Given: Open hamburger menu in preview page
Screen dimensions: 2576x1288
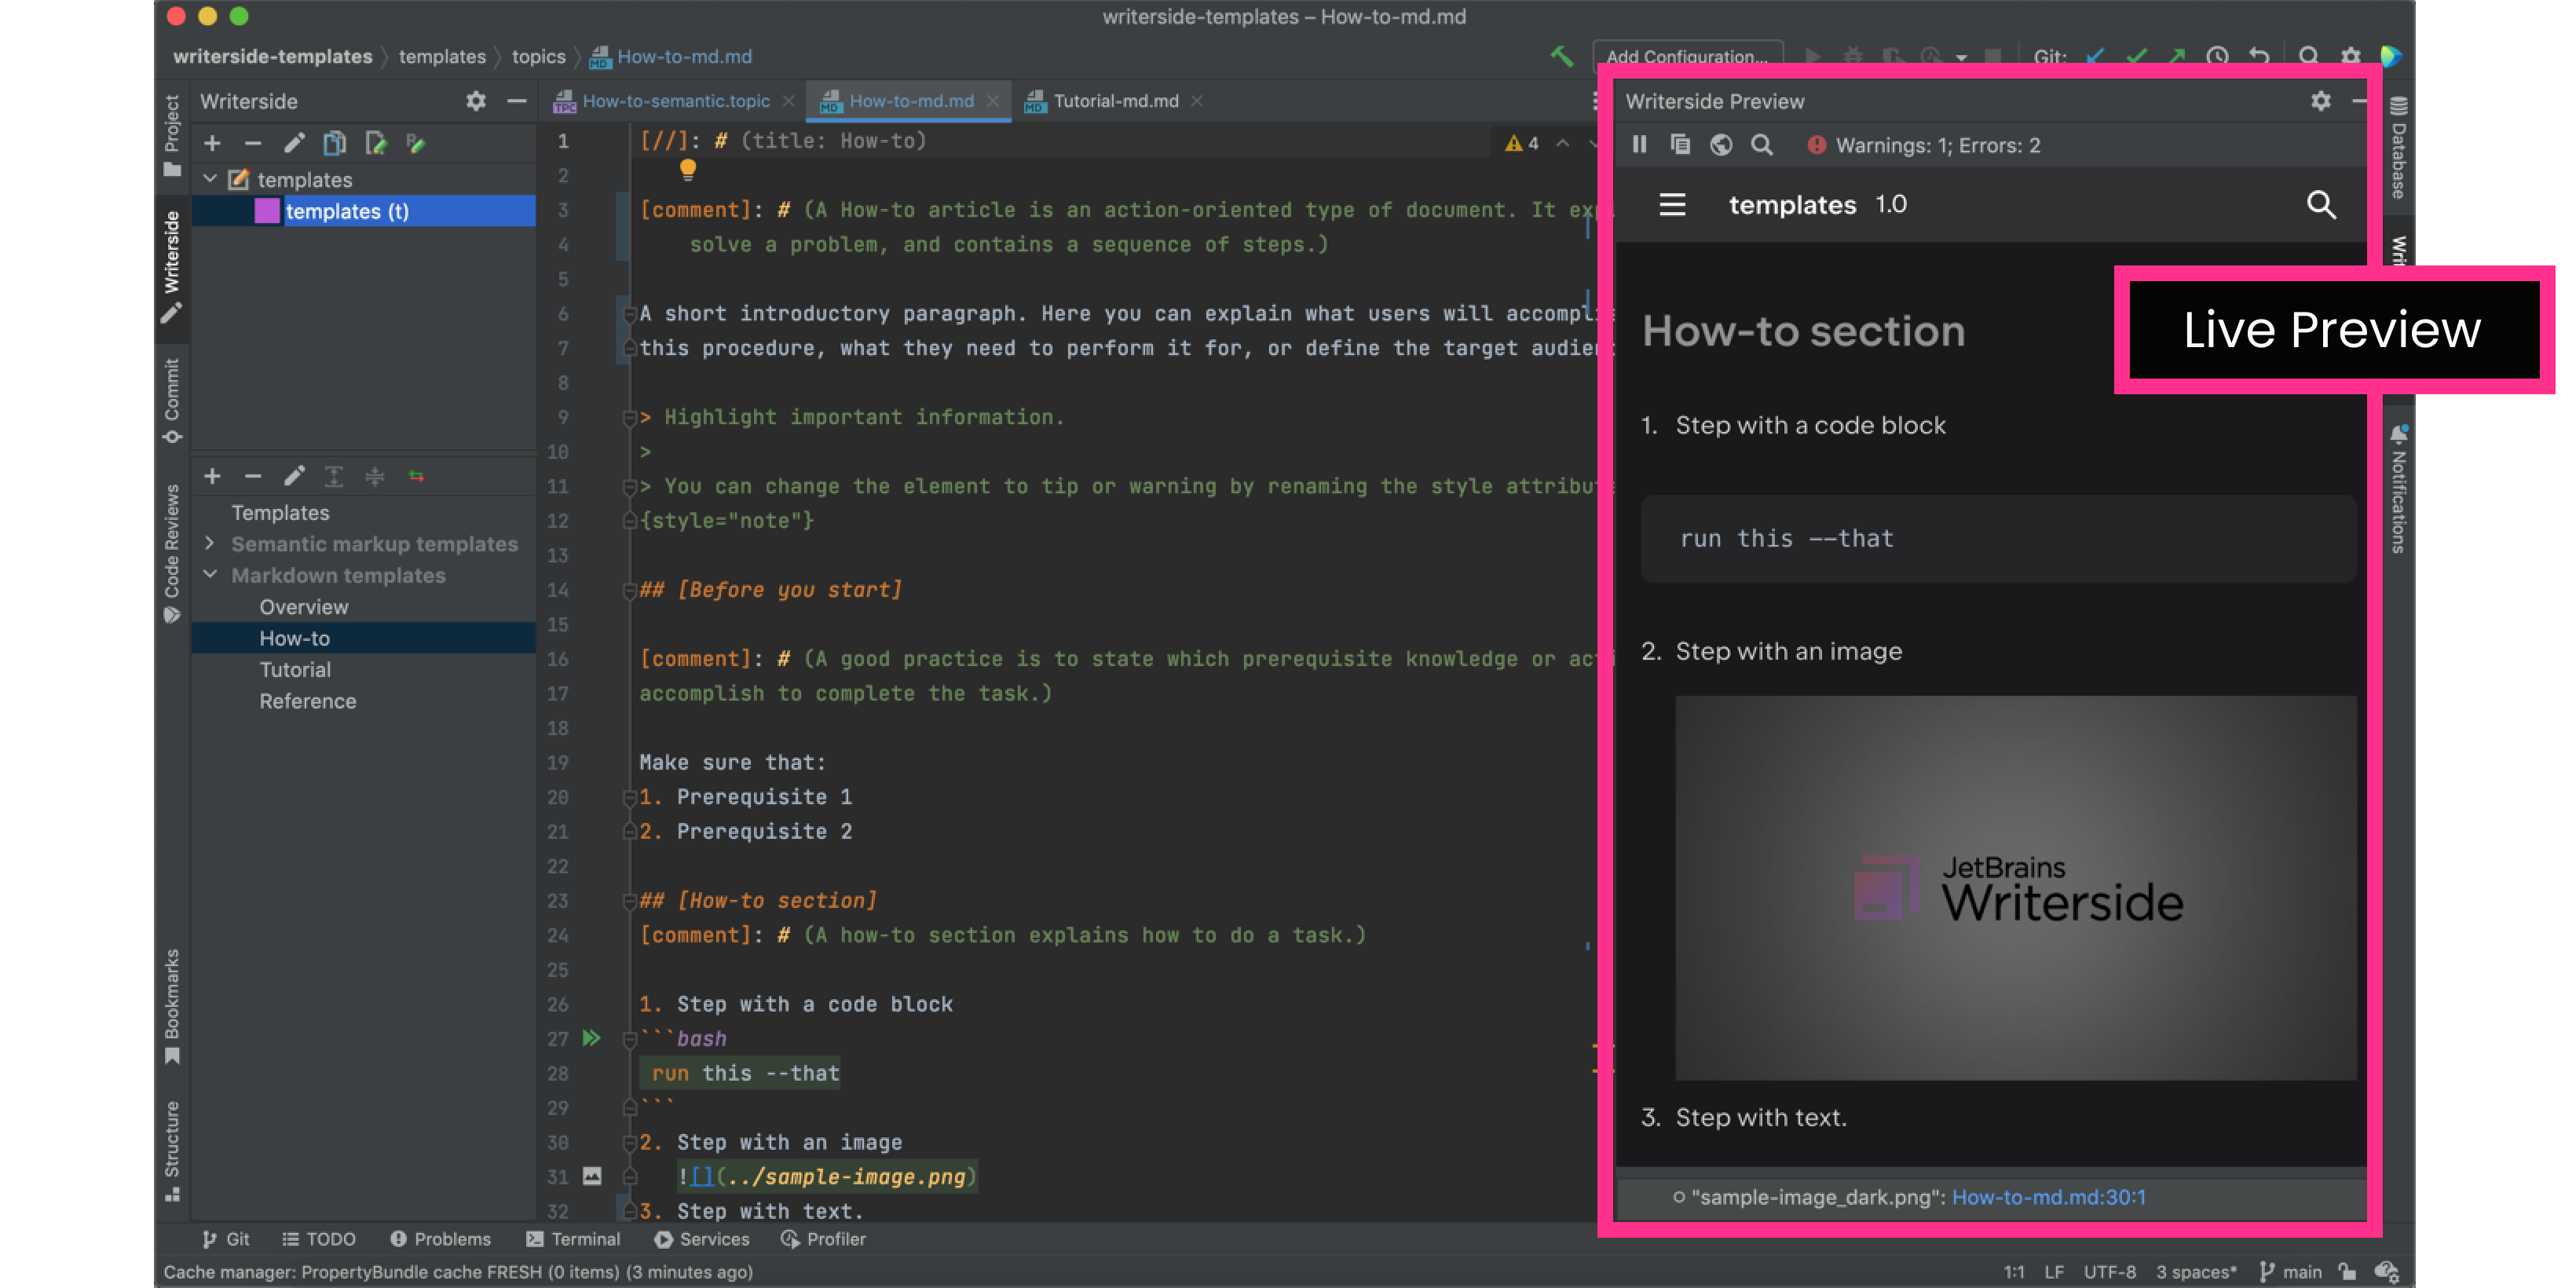Looking at the screenshot, I should tap(1672, 205).
